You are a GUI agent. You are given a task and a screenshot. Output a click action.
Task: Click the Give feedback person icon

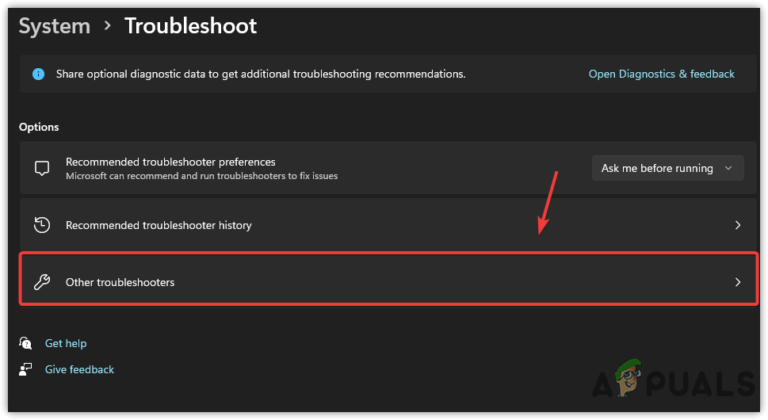pos(25,370)
